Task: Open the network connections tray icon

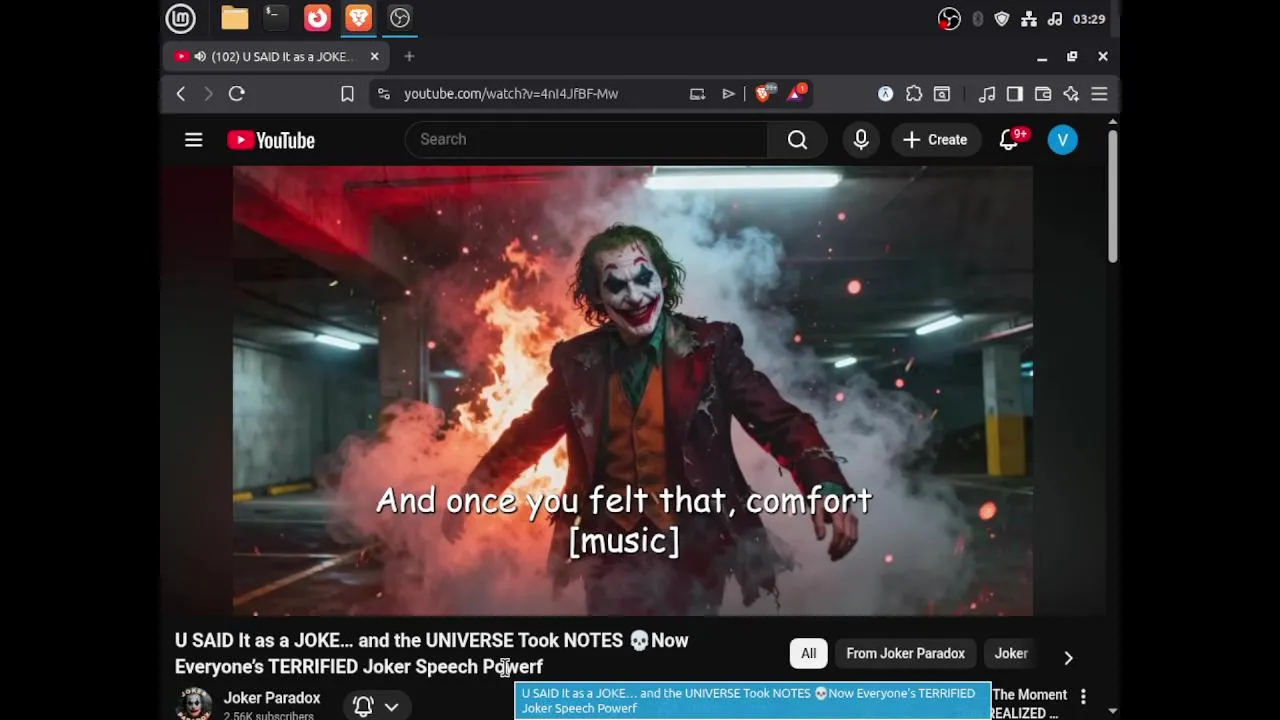Action: coord(1029,19)
